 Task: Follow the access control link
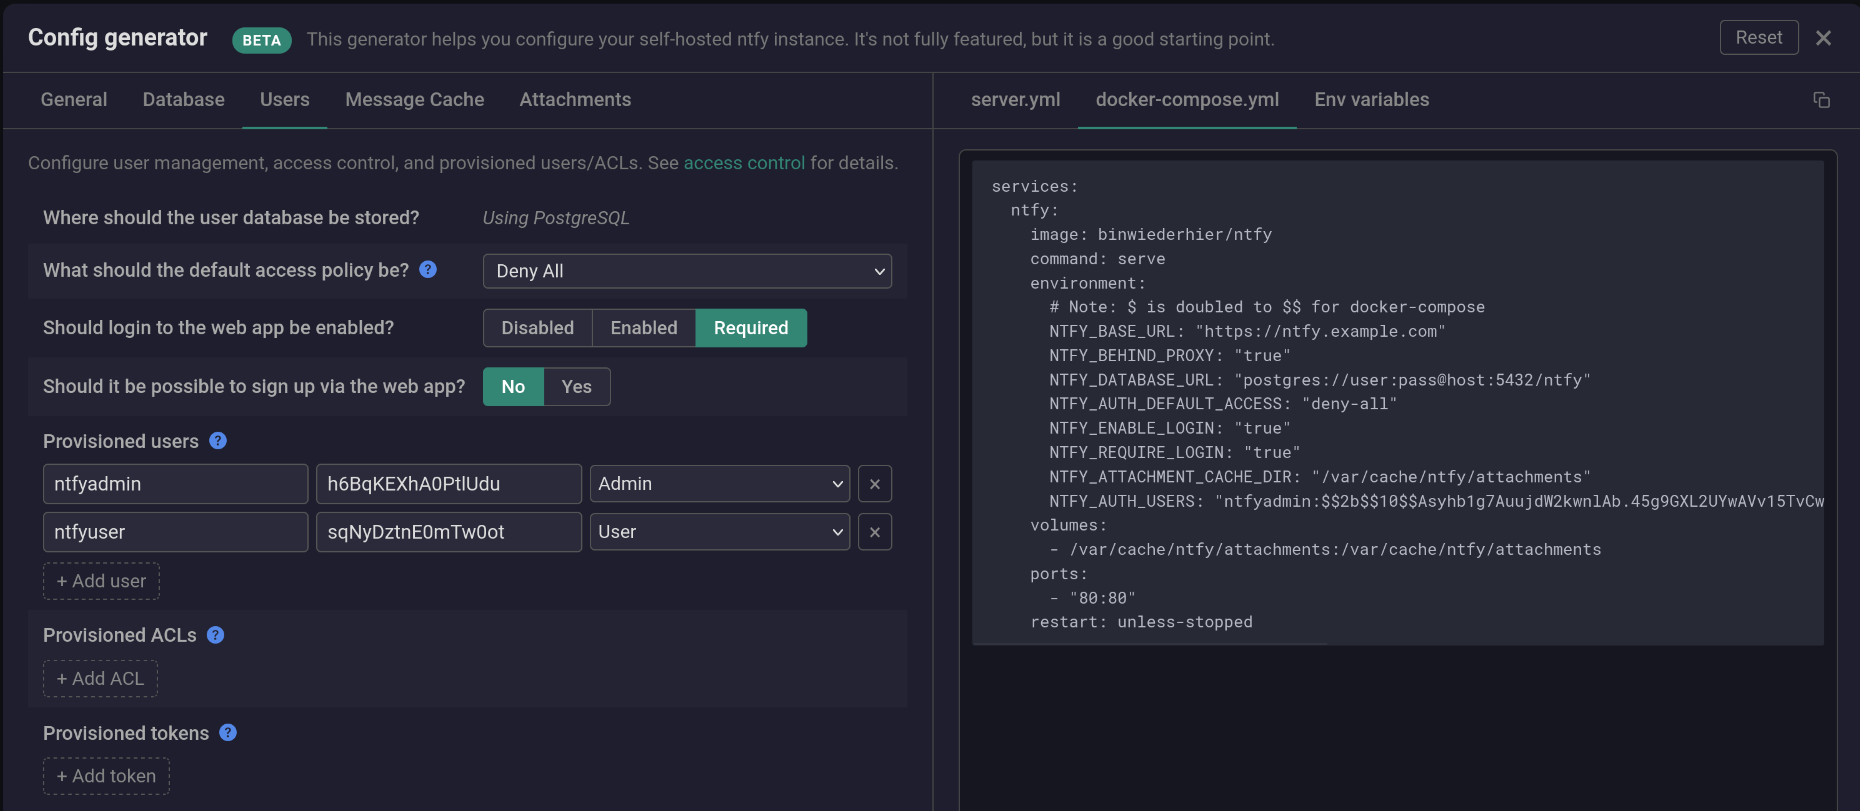pyautogui.click(x=744, y=163)
